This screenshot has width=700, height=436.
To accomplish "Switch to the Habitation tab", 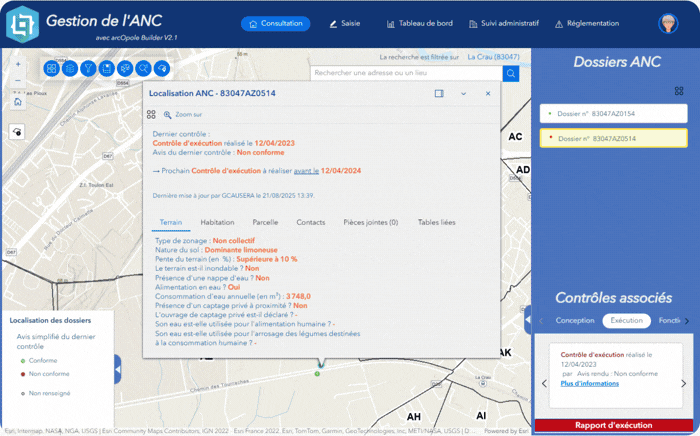I will coord(217,222).
